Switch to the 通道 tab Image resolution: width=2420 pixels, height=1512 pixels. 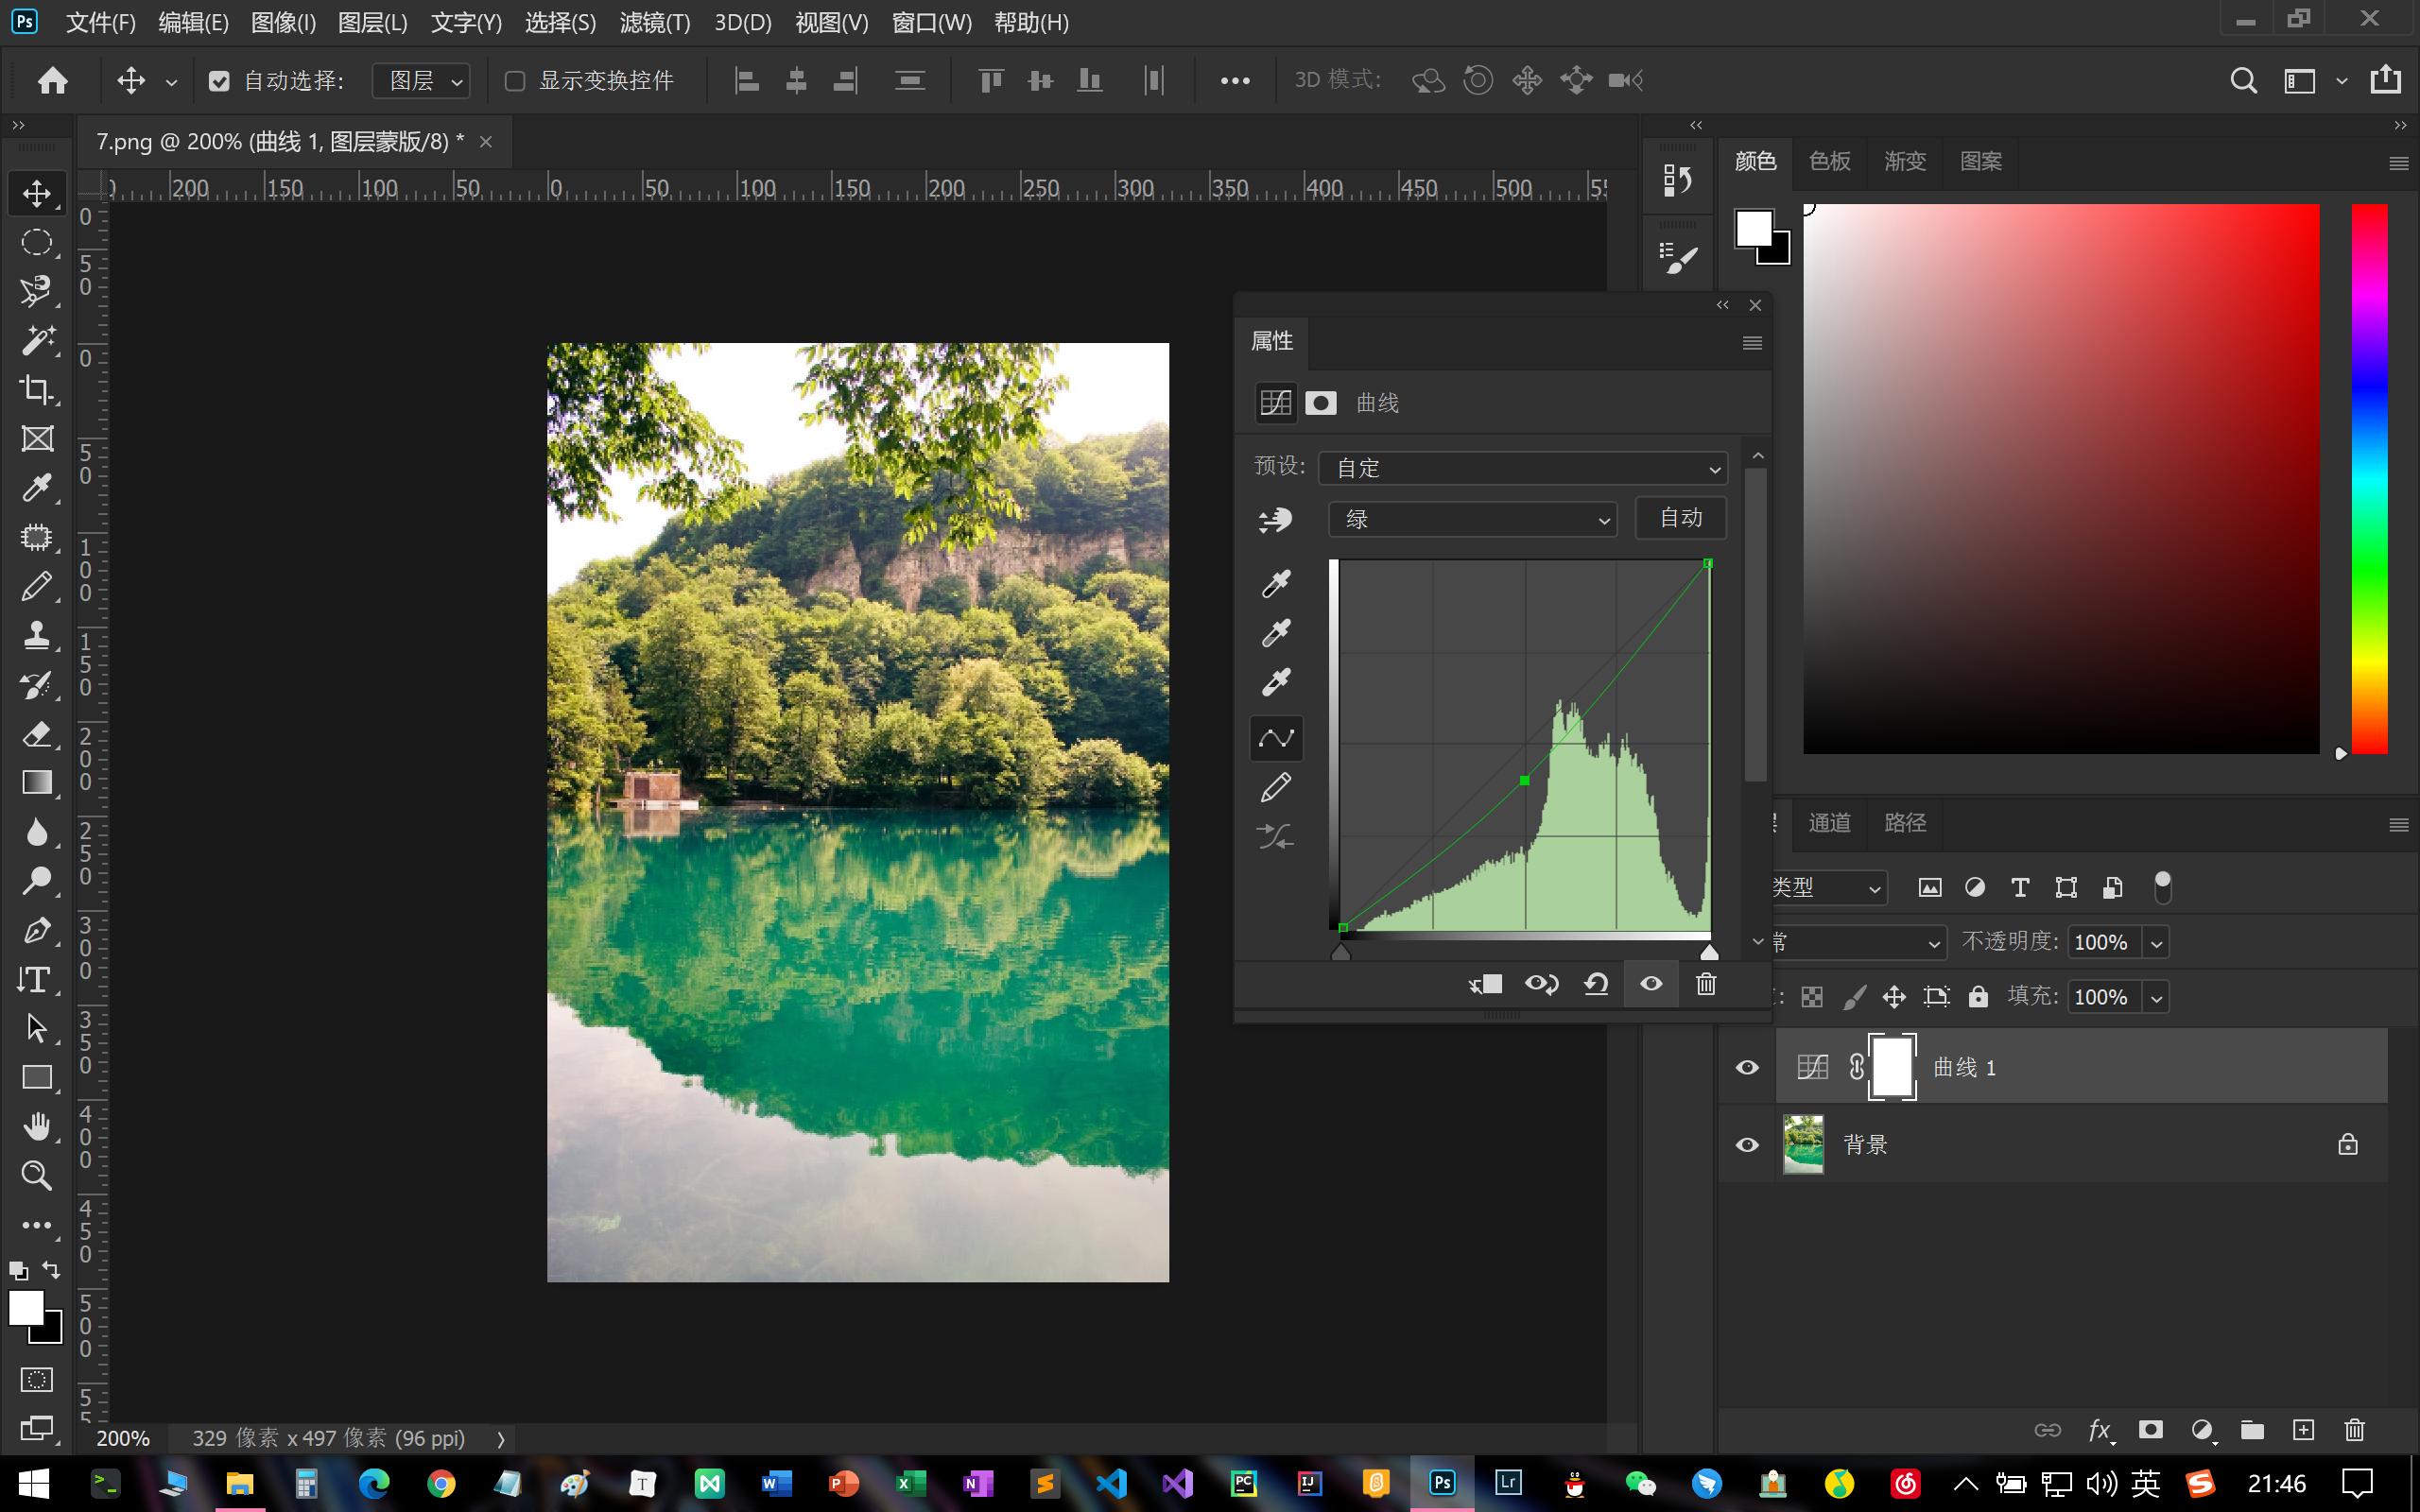tap(1829, 823)
